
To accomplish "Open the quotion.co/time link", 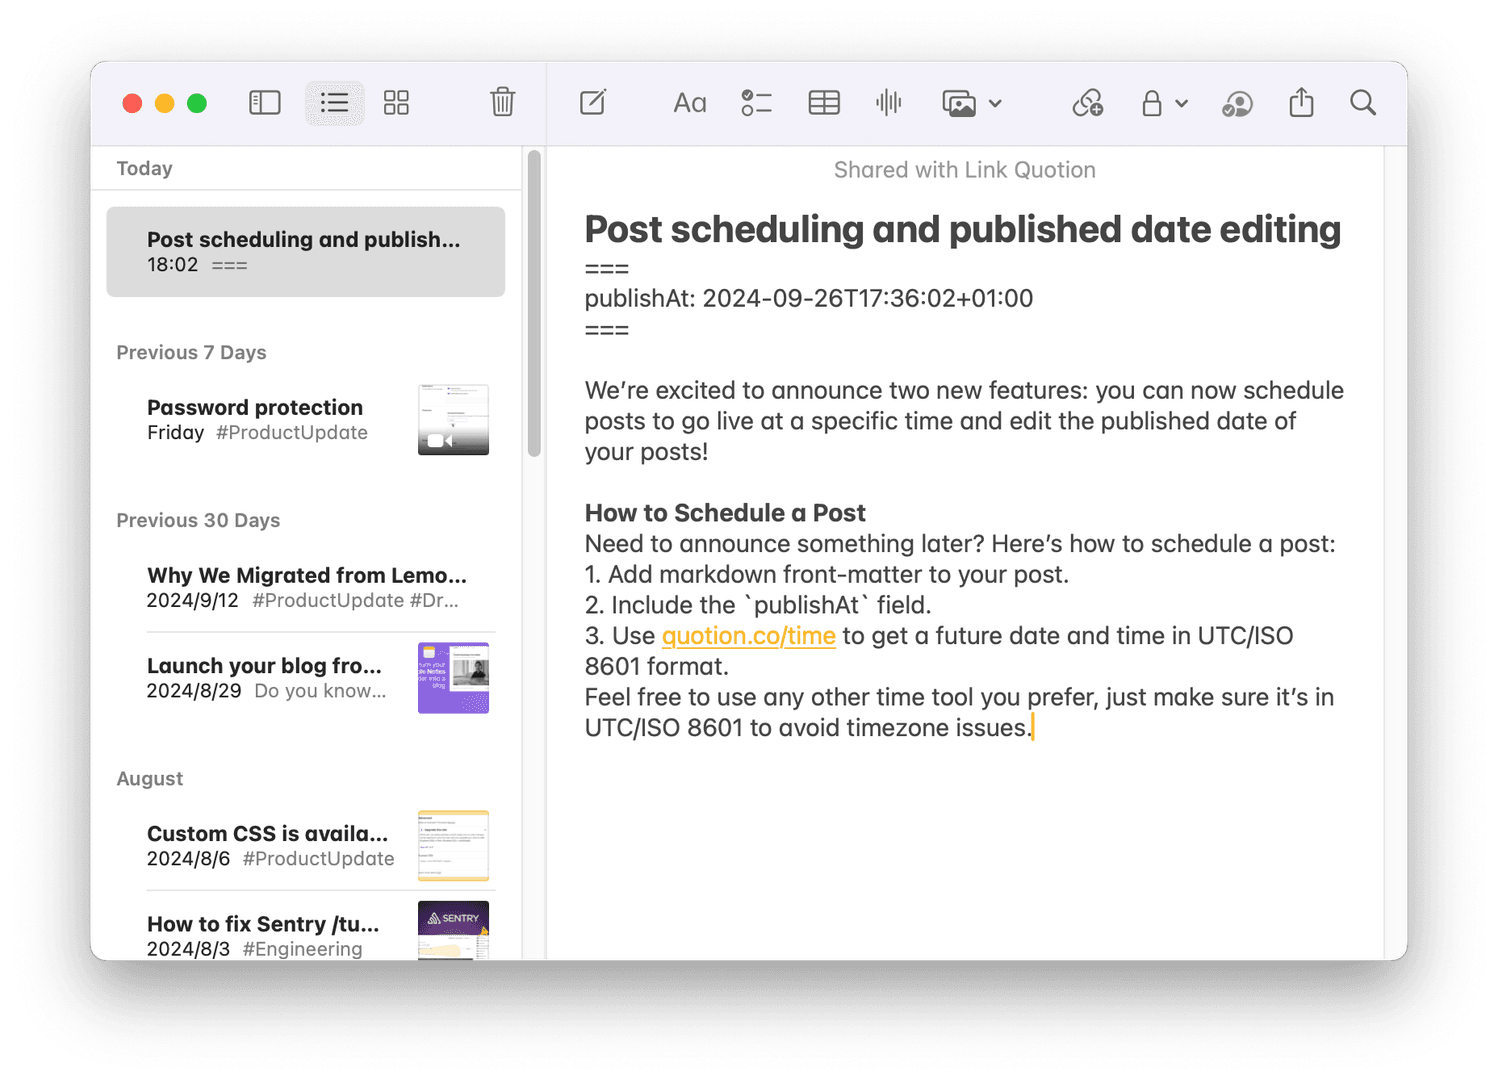I will click(x=748, y=636).
